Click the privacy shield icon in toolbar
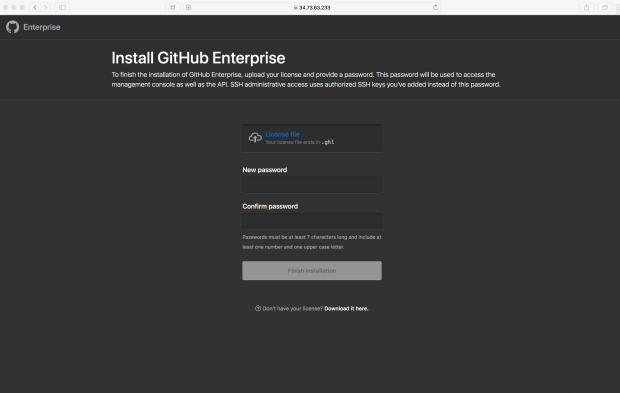The width and height of the screenshot is (620, 393). (173, 7)
